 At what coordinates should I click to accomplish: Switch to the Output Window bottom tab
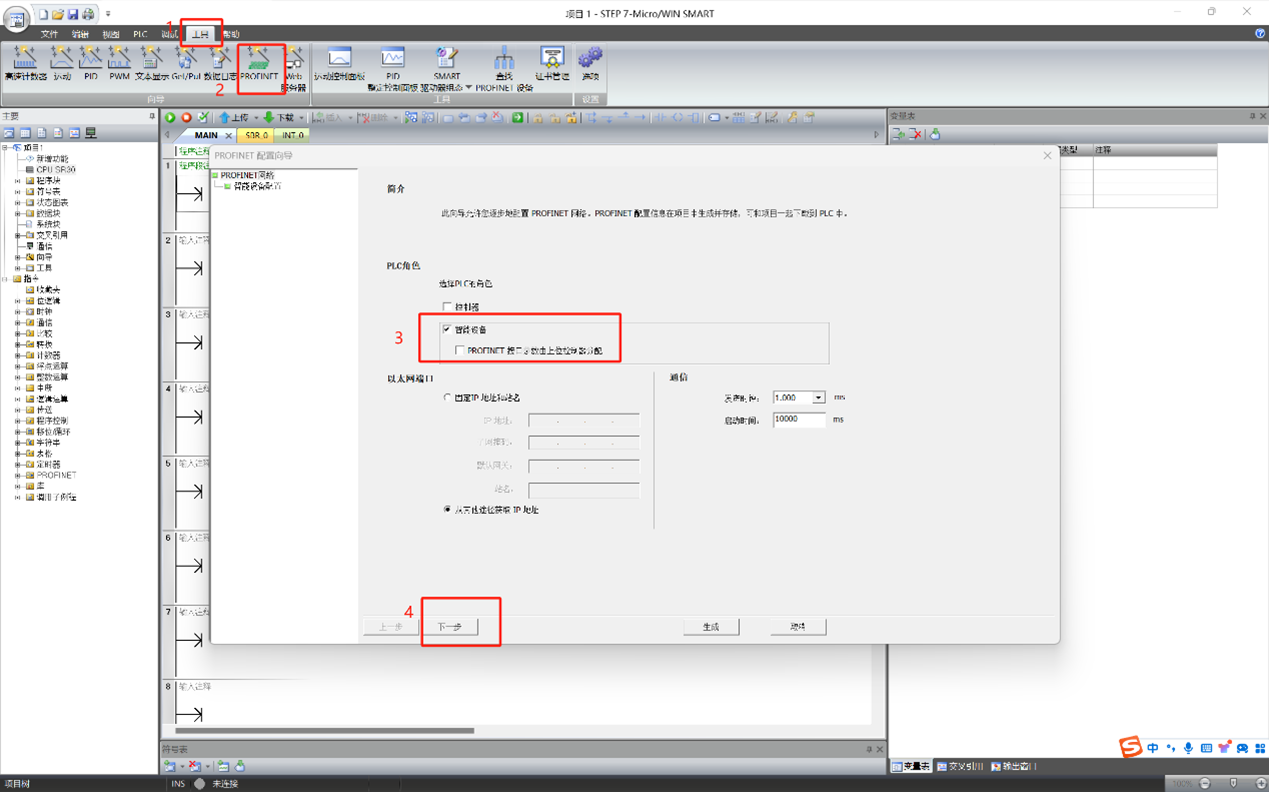(1014, 766)
